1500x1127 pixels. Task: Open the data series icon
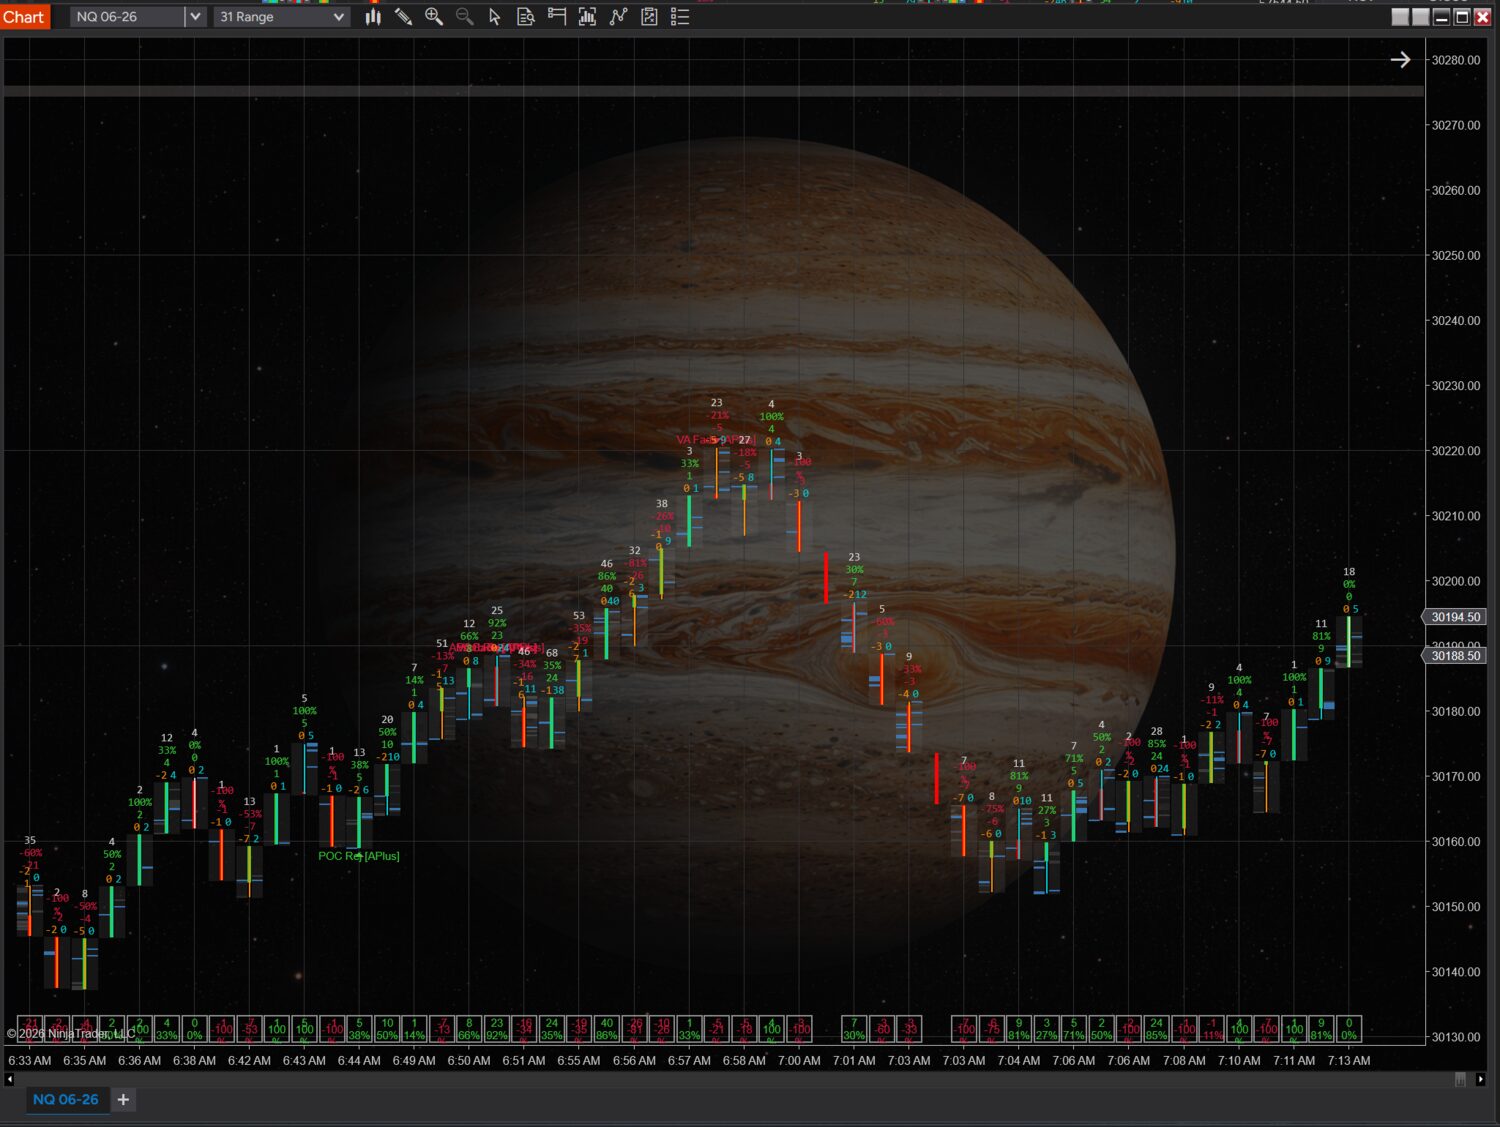(588, 17)
